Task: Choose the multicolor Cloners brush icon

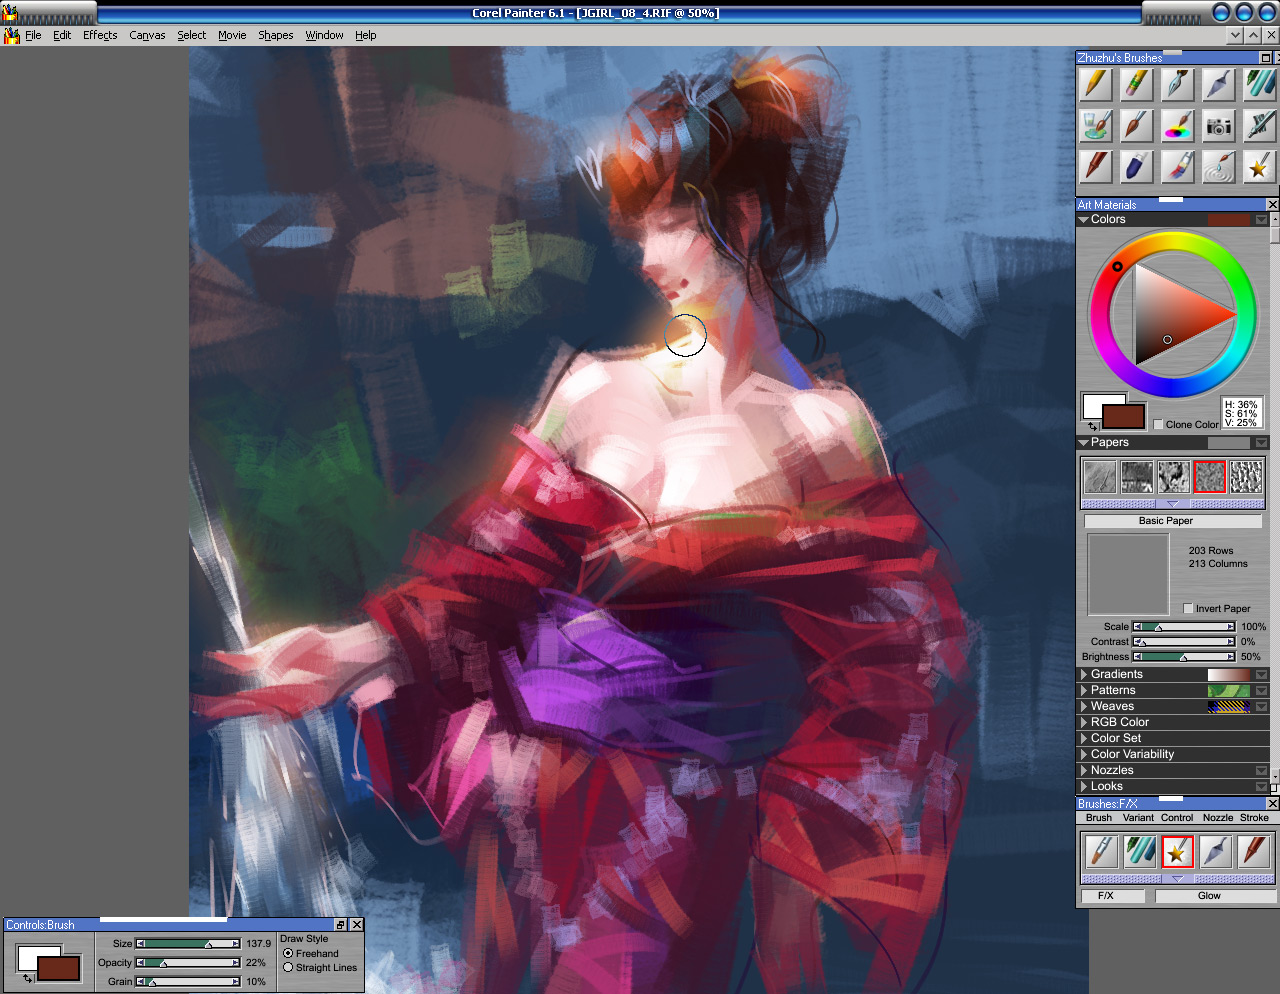Action: (1178, 166)
